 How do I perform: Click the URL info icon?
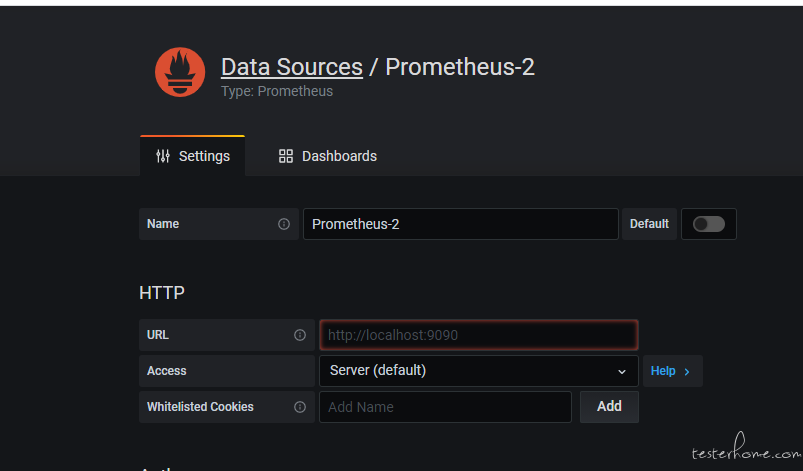pos(300,335)
